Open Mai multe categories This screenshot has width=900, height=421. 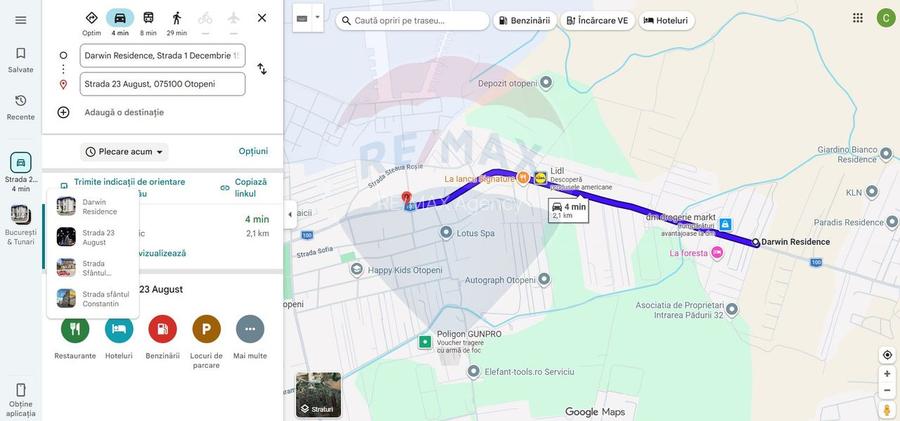pyautogui.click(x=250, y=330)
